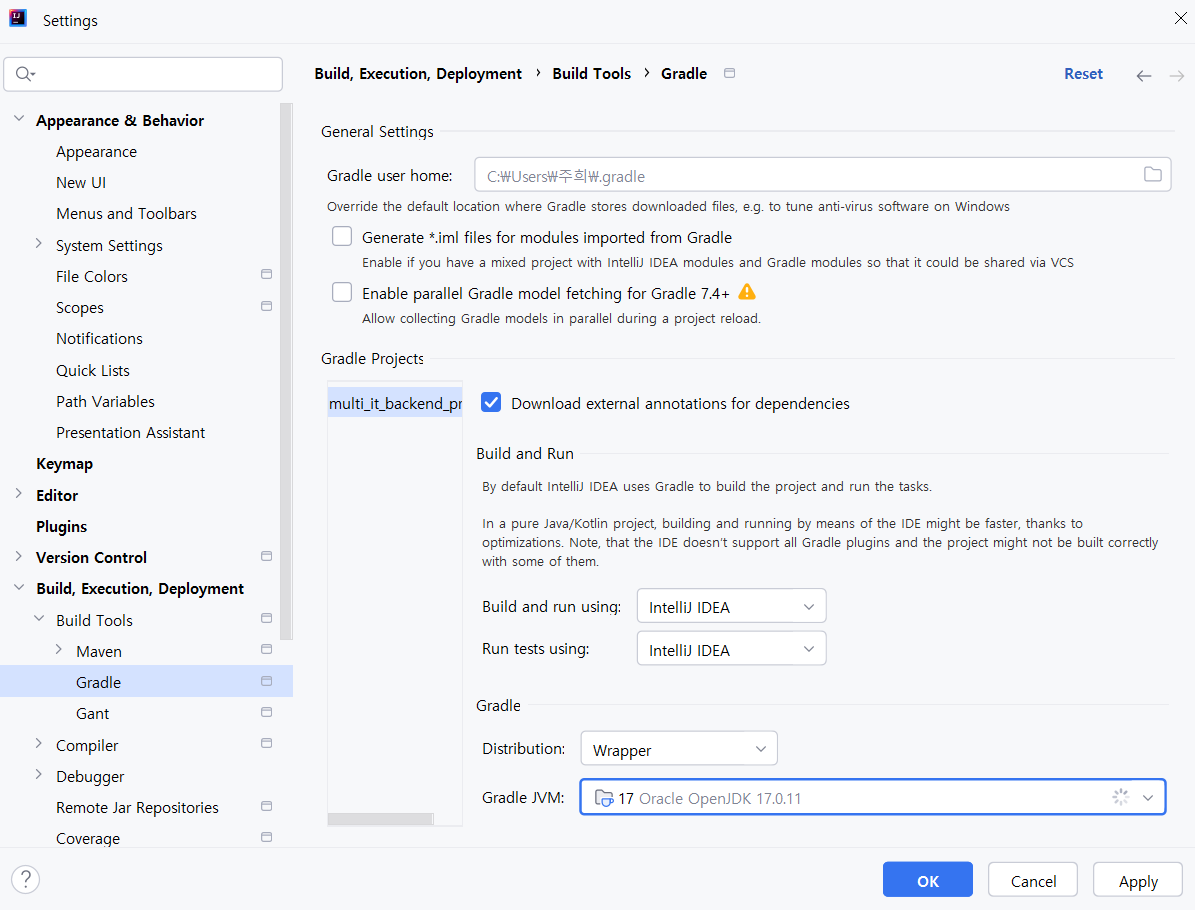
Task: Select Notifications in the settings tree
Action: tap(99, 339)
